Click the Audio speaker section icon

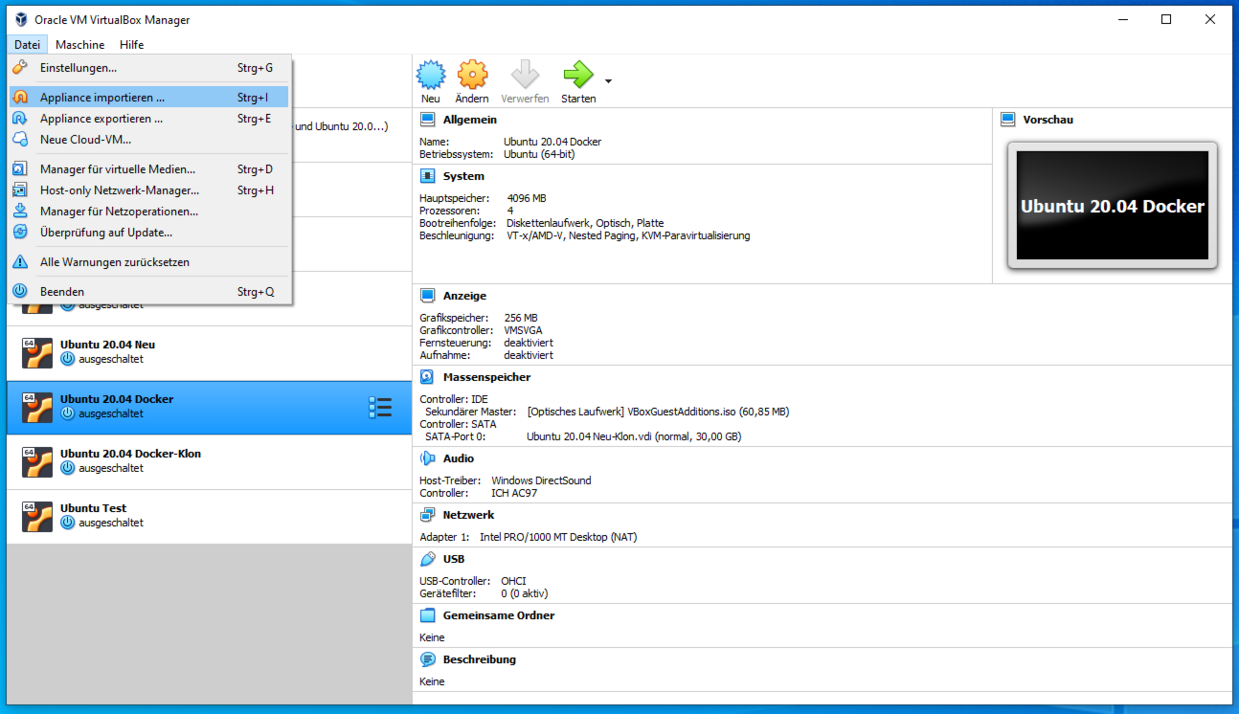point(428,458)
